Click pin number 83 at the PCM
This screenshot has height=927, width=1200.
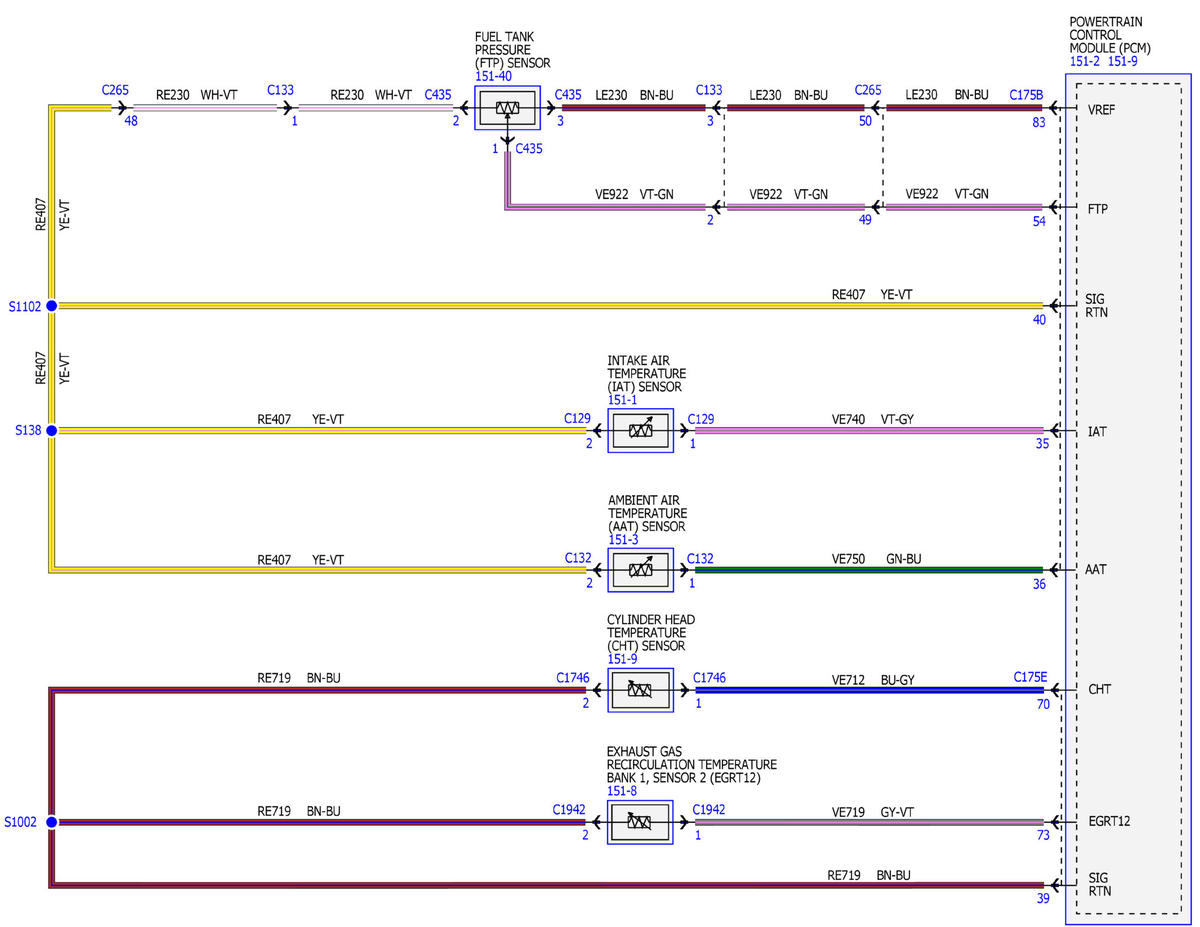point(1040,122)
